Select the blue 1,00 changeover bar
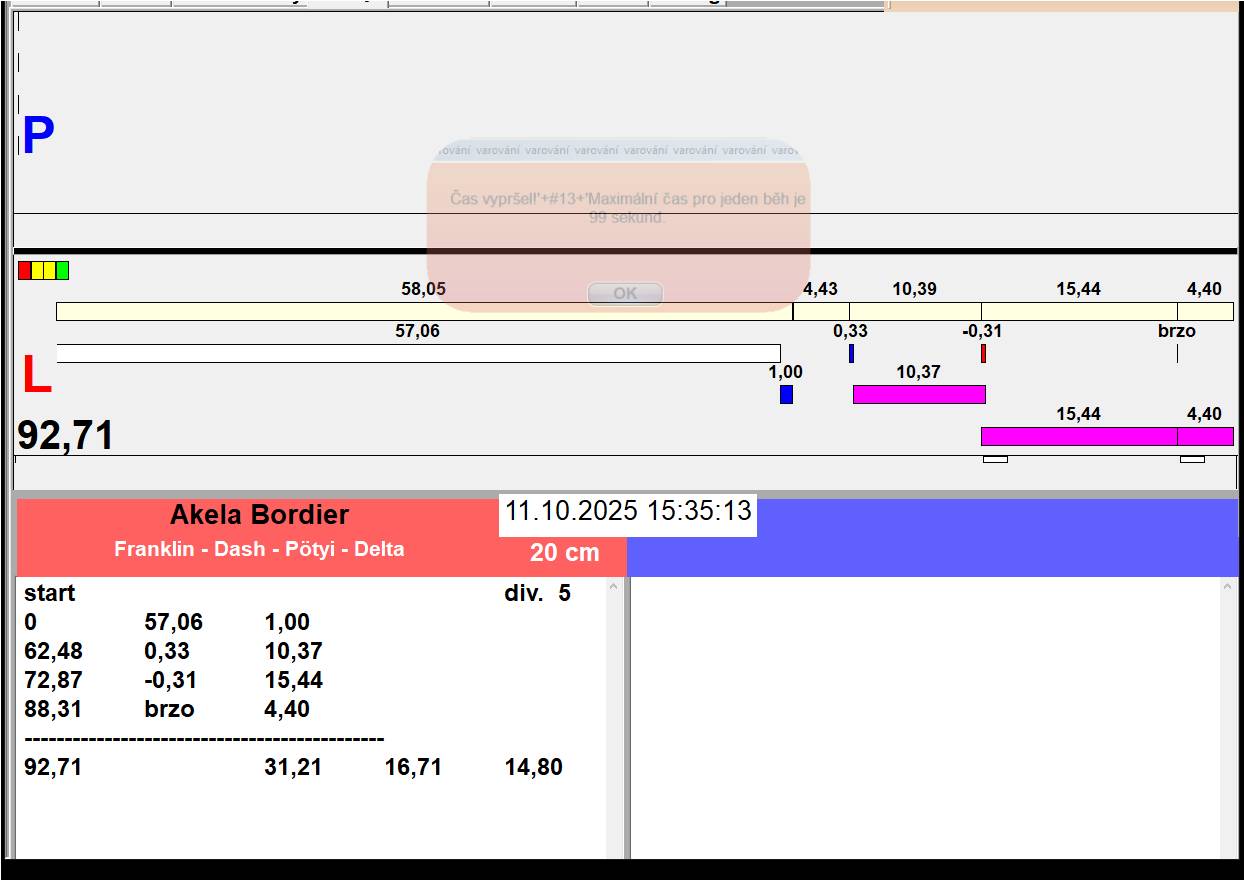 786,394
